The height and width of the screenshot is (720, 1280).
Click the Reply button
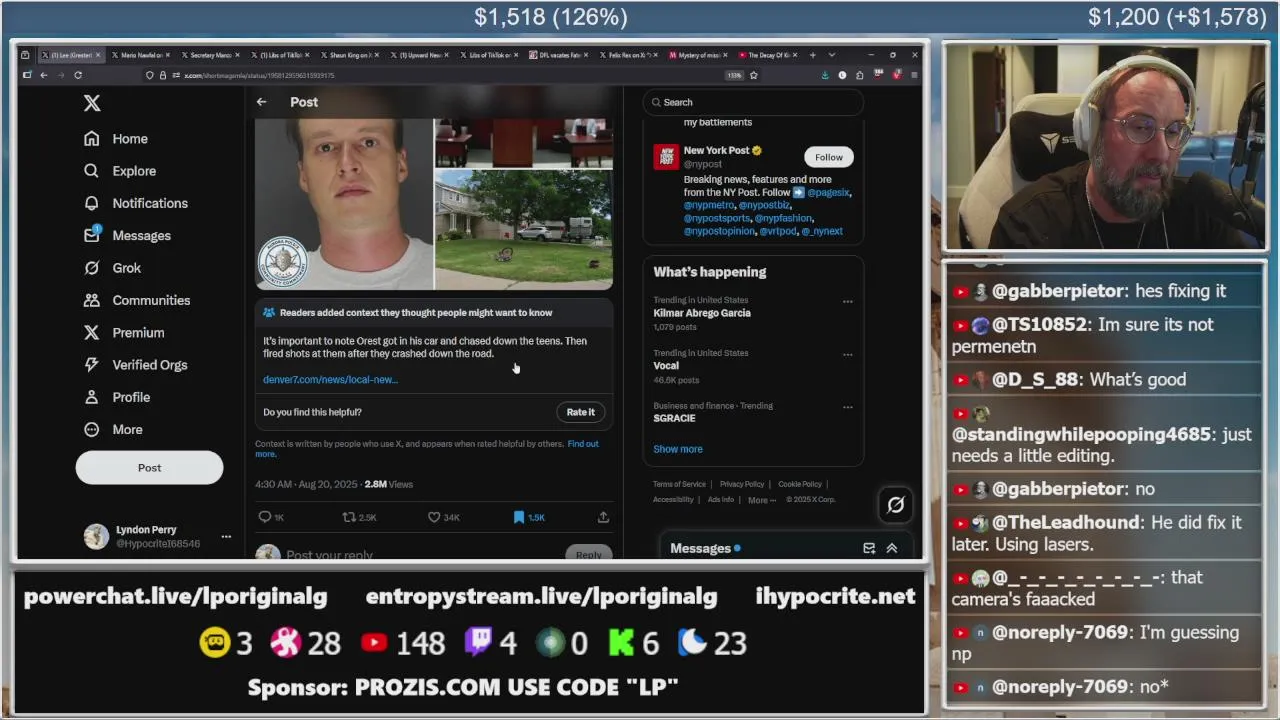pos(588,554)
